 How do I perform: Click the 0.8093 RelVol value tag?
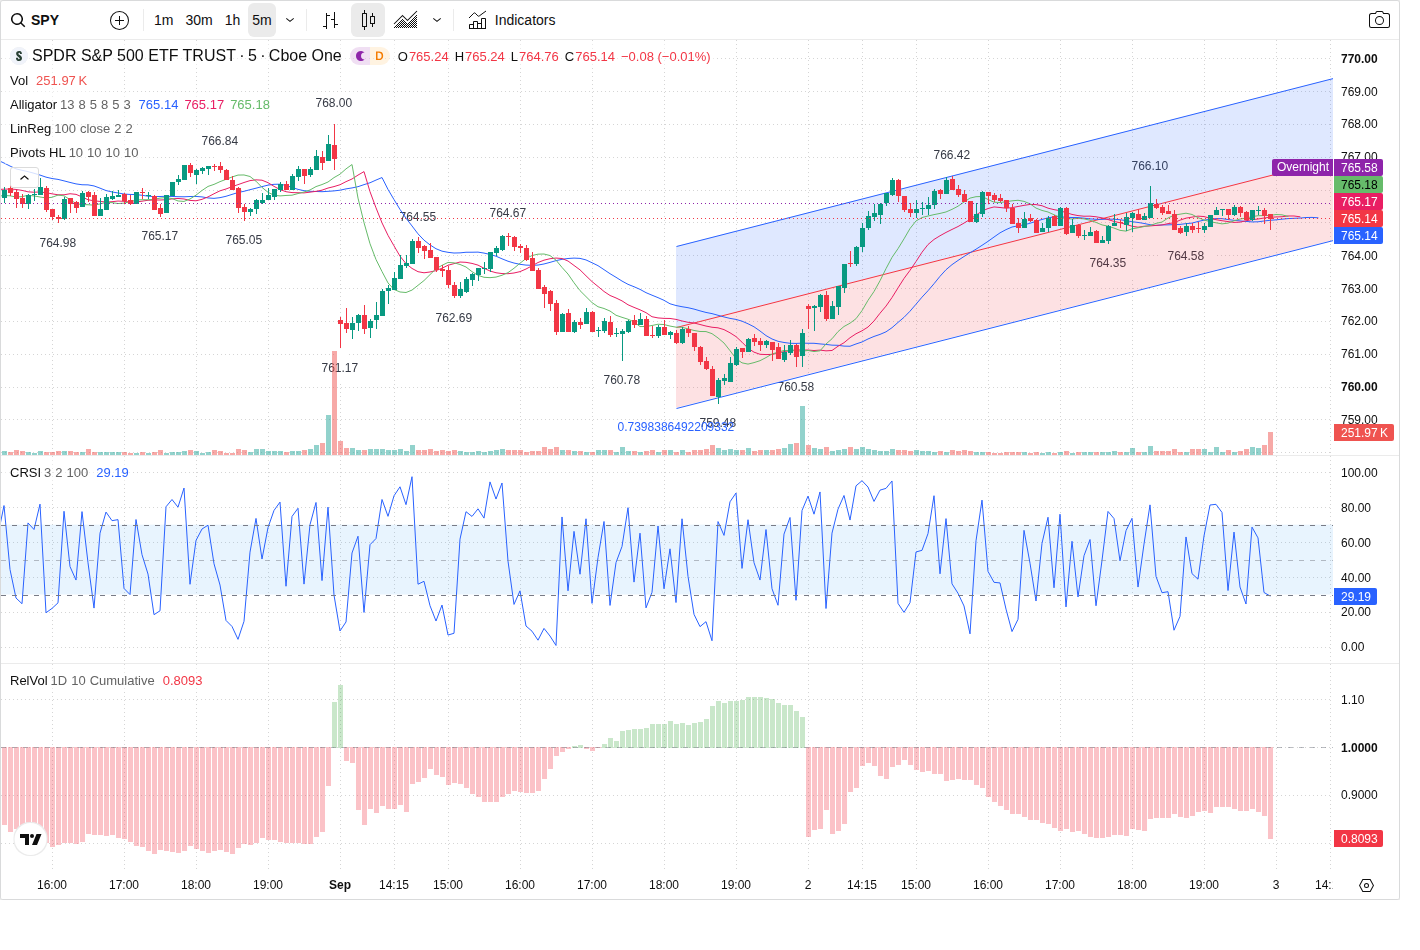coord(1359,839)
